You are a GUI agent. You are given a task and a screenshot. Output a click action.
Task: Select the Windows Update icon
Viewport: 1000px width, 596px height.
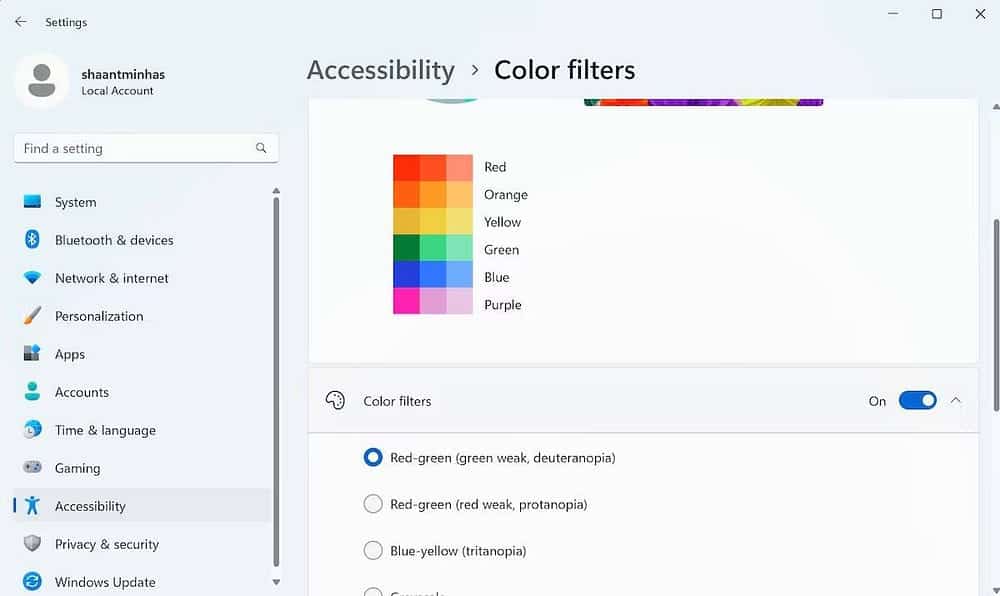[x=31, y=582]
